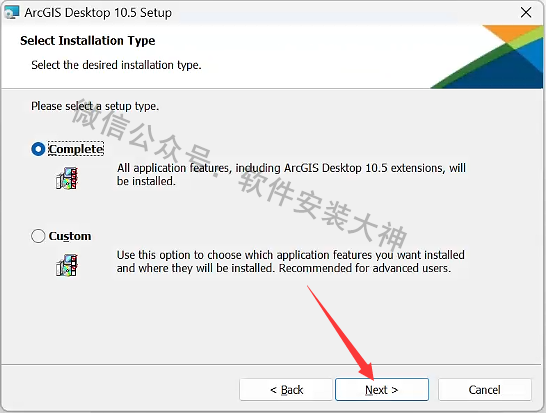
Task: Click the 'Select the desired installation type' subtitle
Action: tap(116, 65)
